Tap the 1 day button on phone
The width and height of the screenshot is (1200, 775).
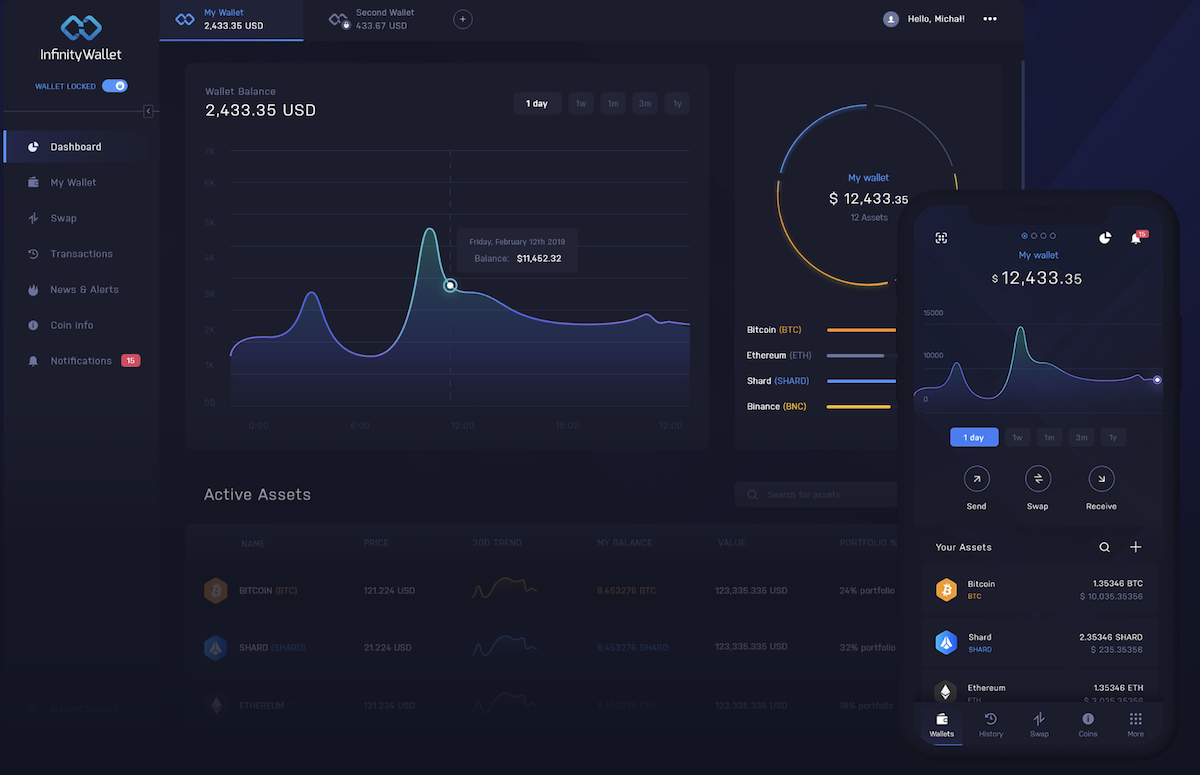974,438
